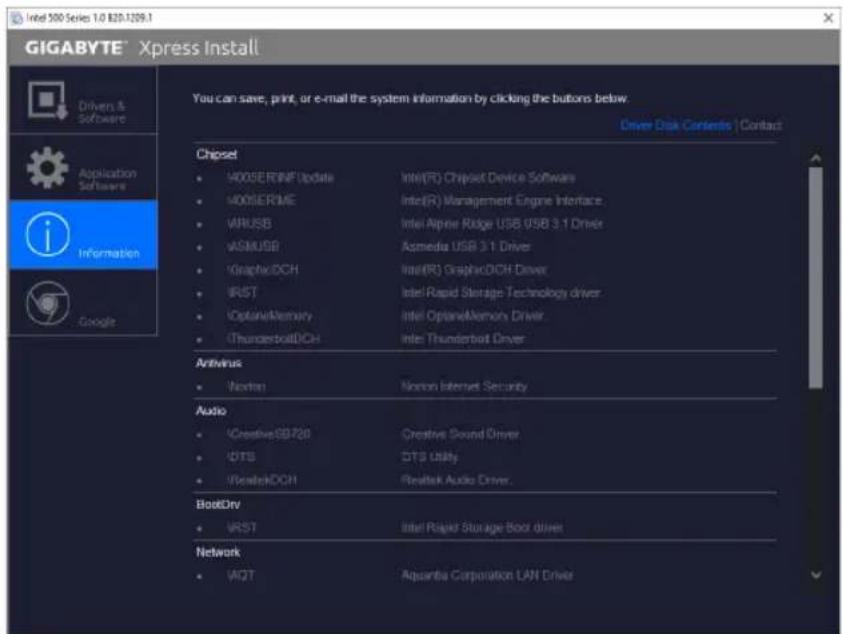The width and height of the screenshot is (843, 634).
Task: Select the \OptaneMemory entry
Action: tap(270, 316)
